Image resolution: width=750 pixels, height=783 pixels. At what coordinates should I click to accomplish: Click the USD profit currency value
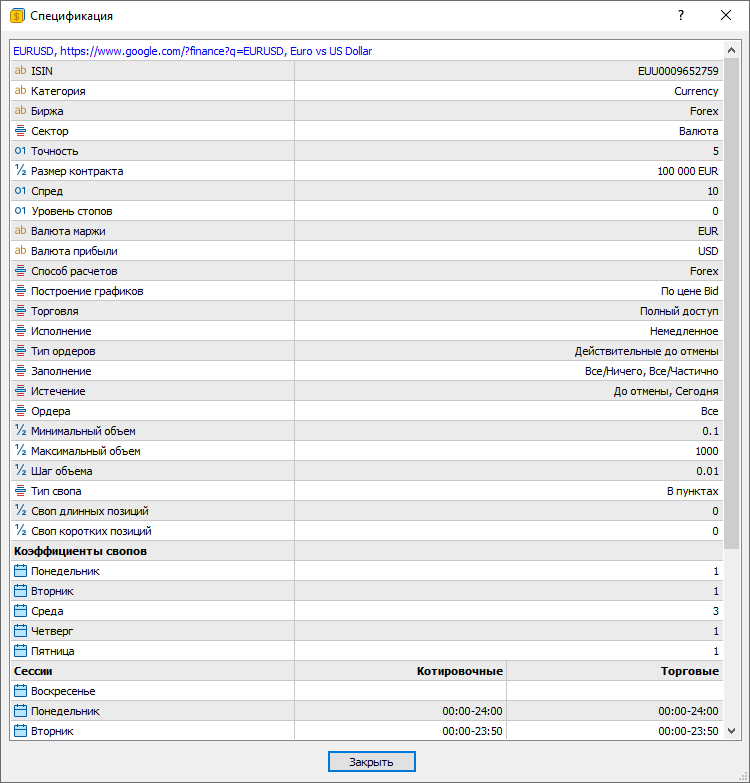pos(708,251)
